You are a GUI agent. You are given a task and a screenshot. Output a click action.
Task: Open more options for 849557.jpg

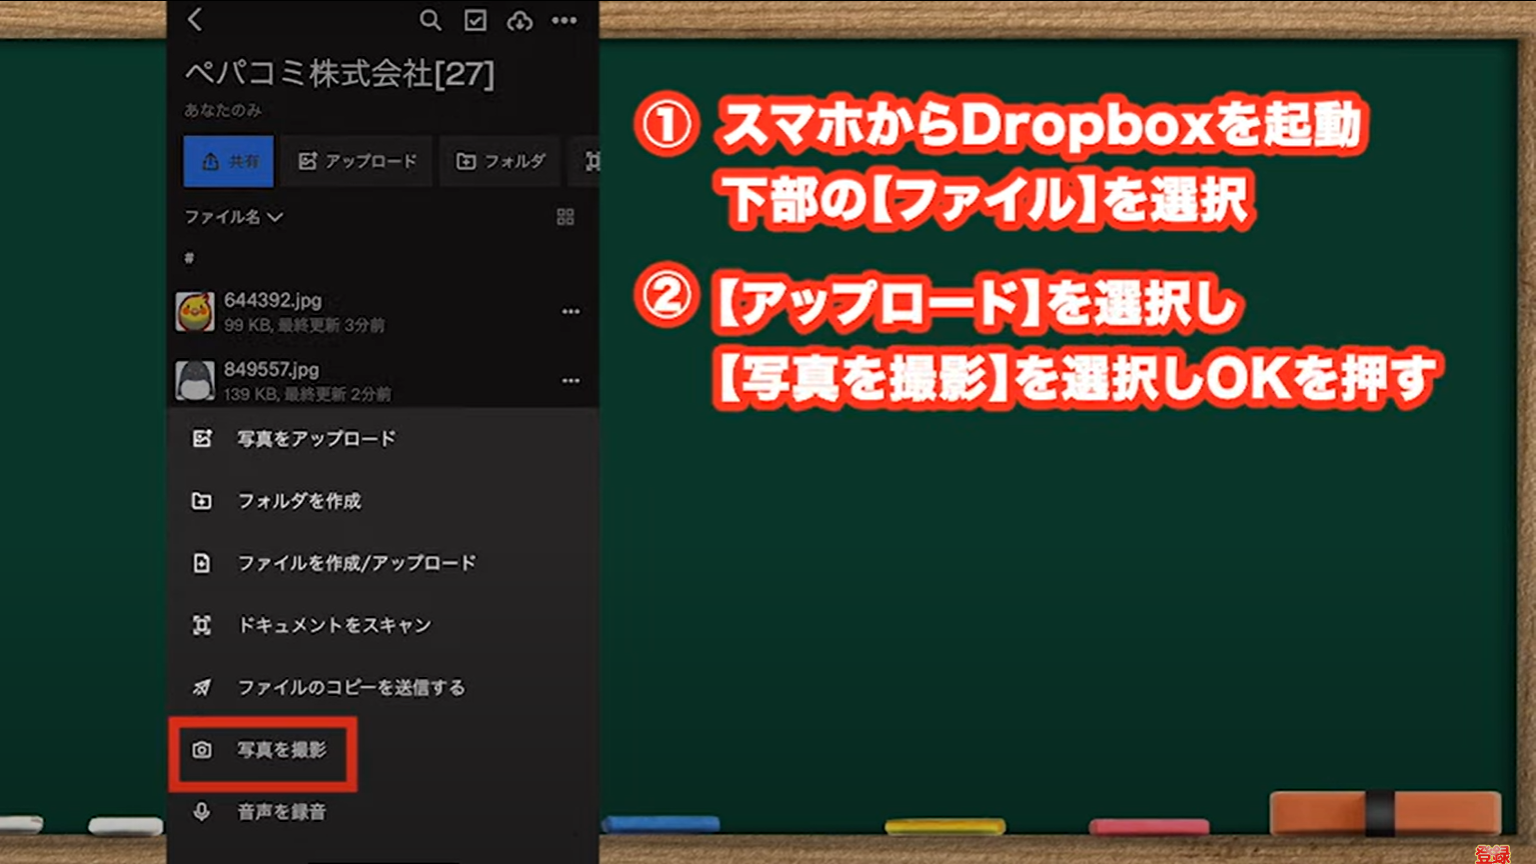tap(571, 380)
